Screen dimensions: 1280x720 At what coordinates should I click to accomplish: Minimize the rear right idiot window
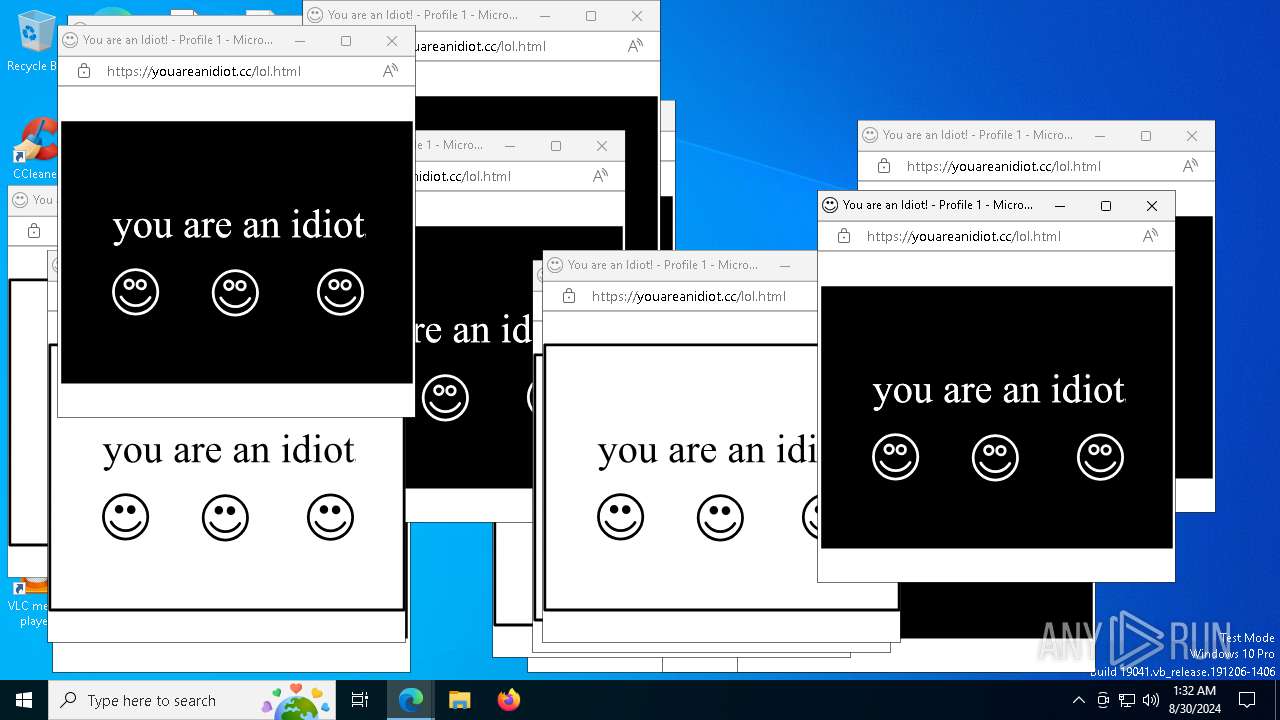(1100, 136)
